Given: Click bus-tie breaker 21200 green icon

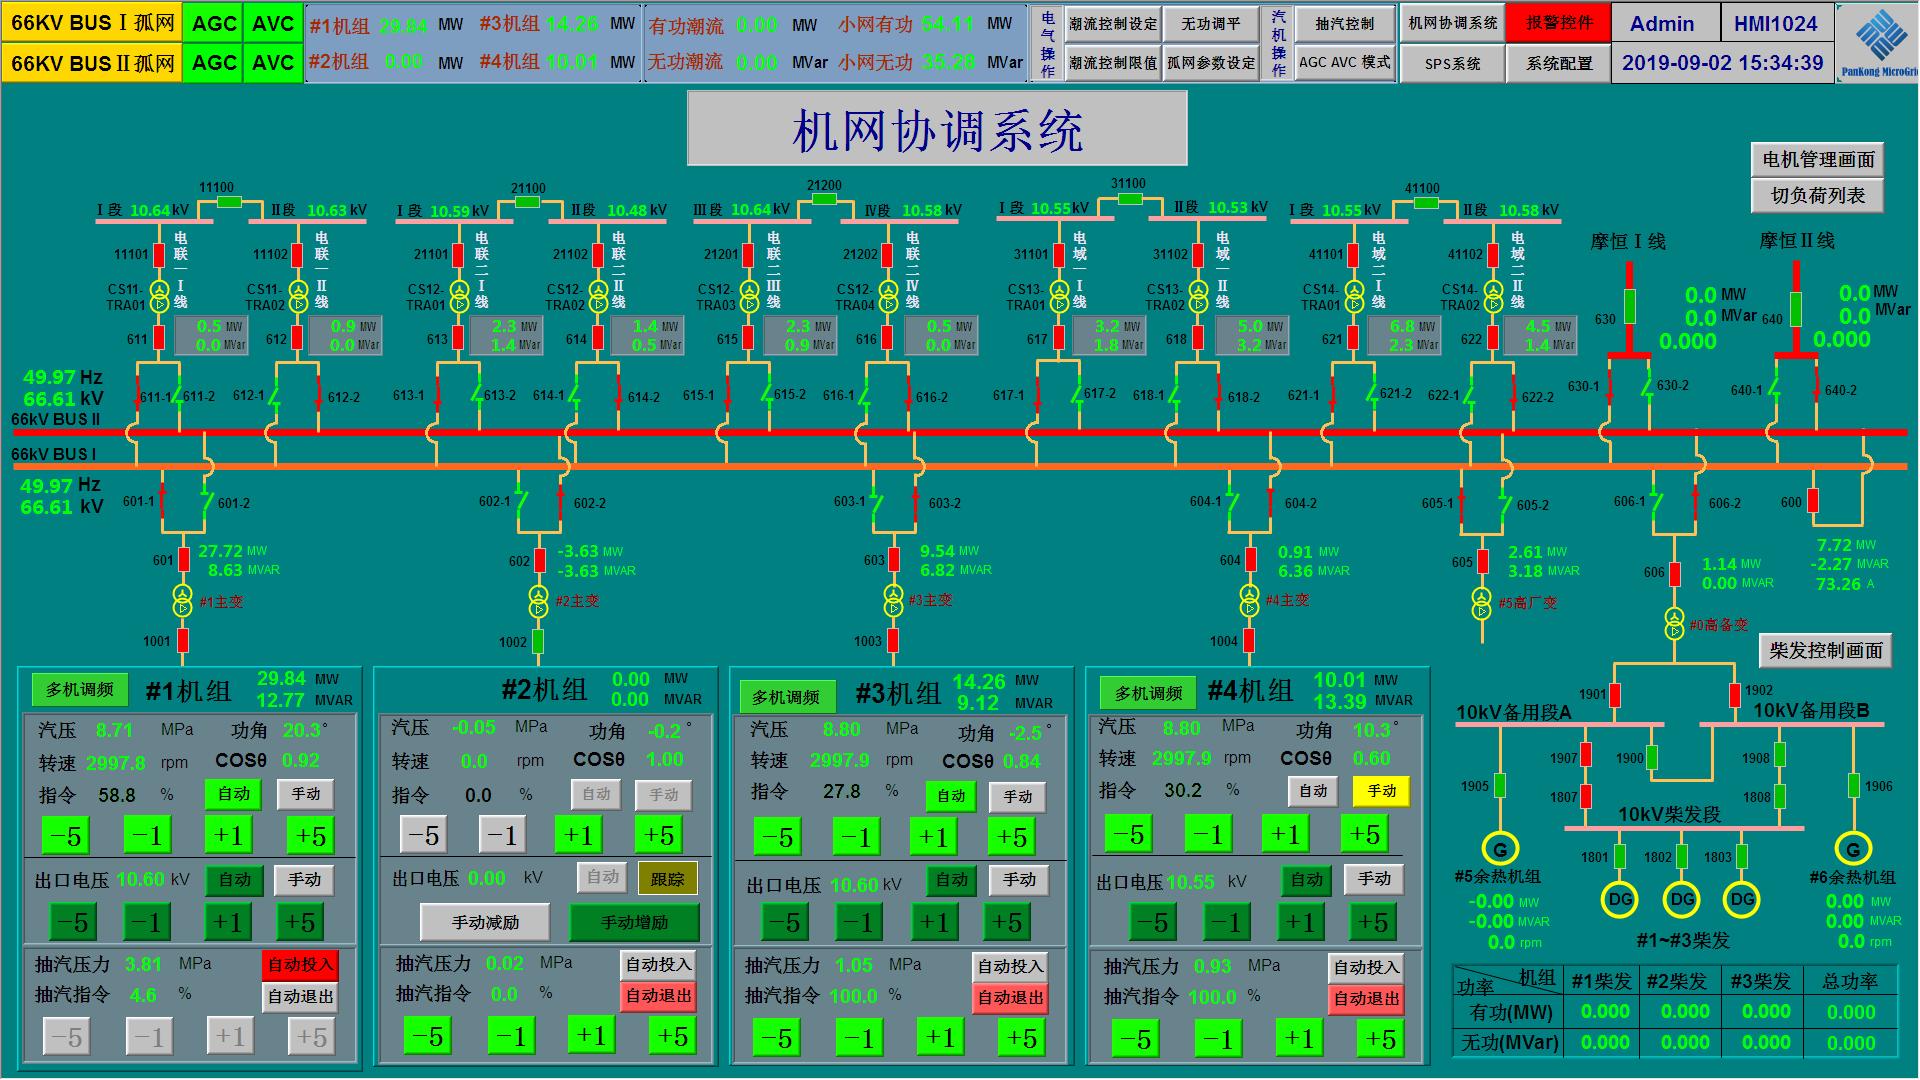Looking at the screenshot, I should coord(824,200).
